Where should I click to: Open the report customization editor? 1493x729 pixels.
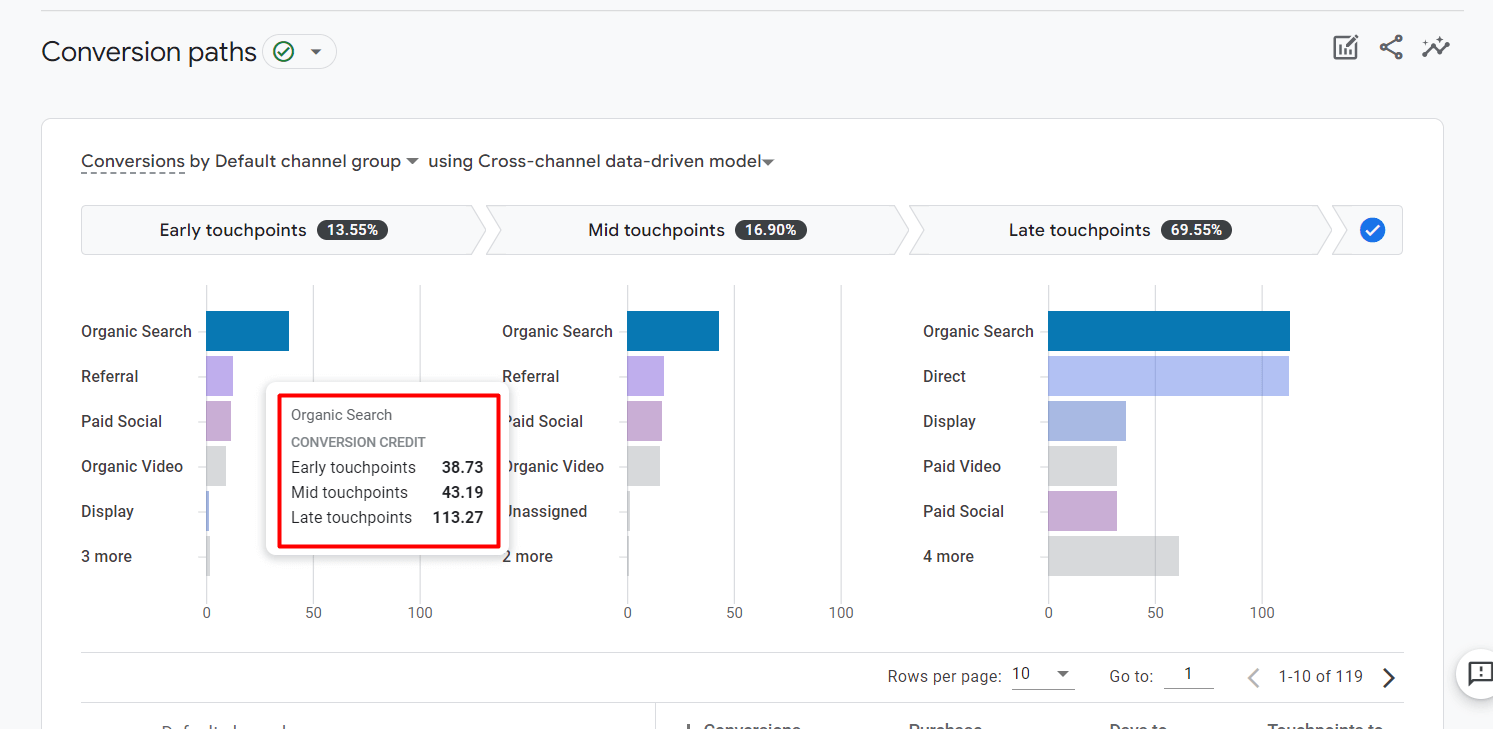[x=1345, y=47]
